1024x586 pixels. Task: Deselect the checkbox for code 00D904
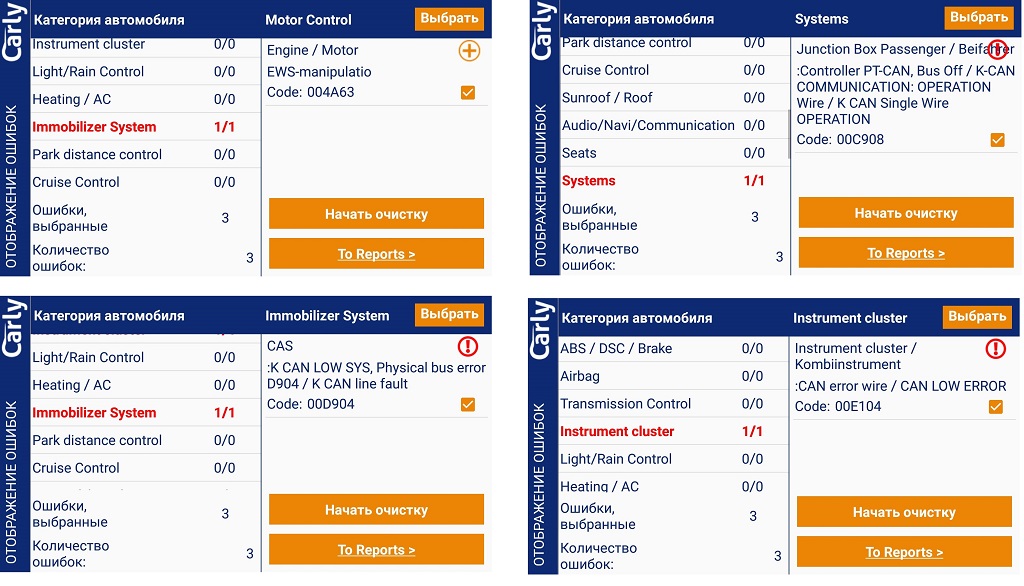point(467,404)
